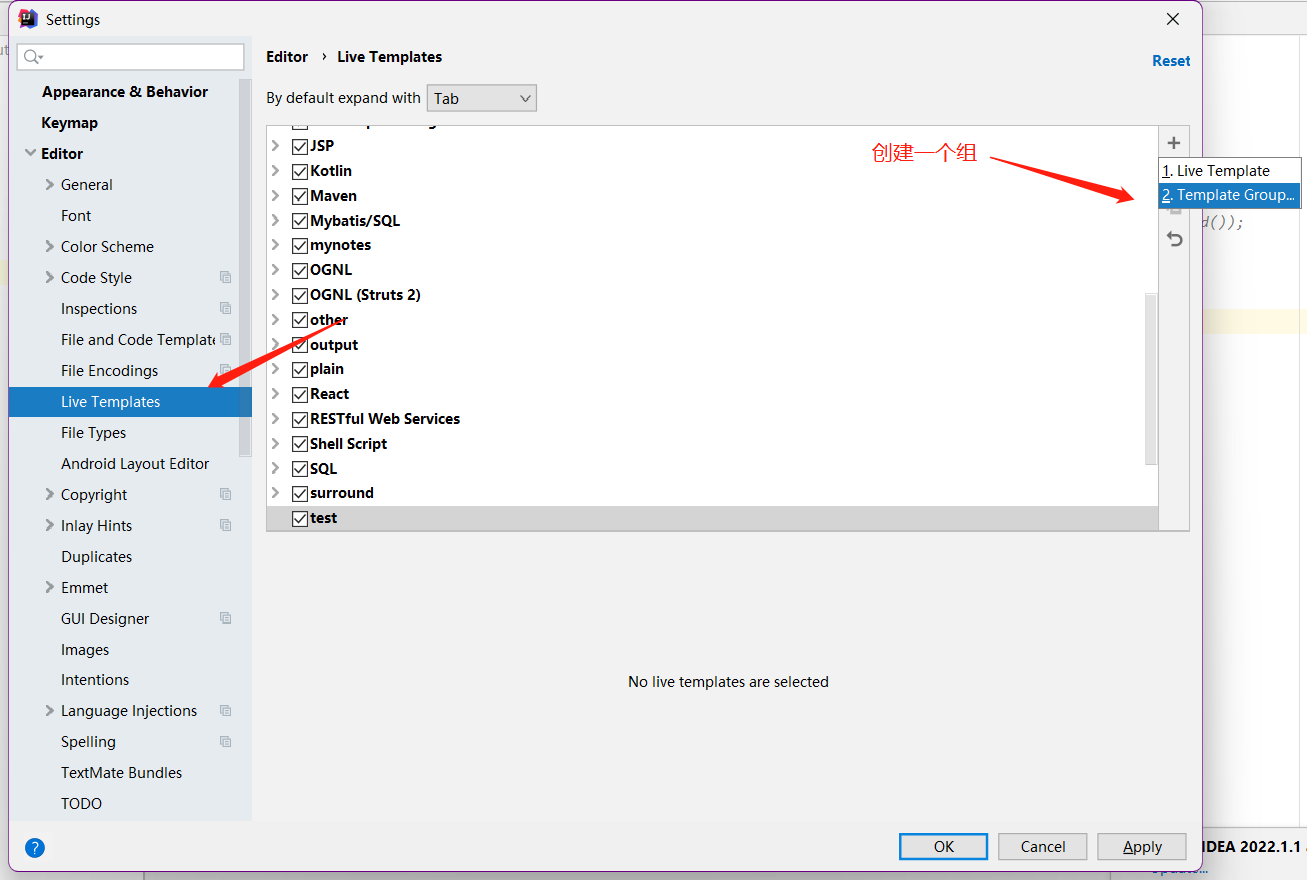Expand the React template group

click(x=276, y=394)
